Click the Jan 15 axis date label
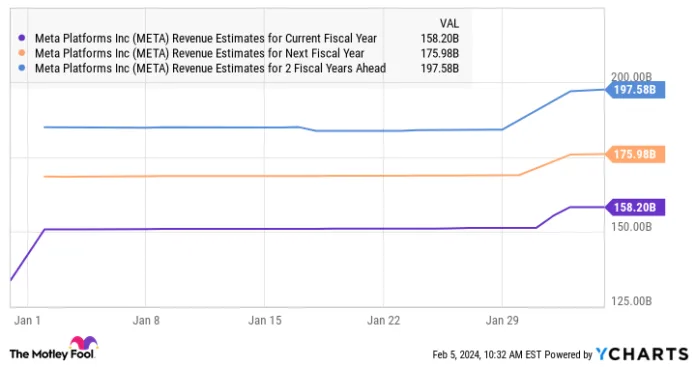The height and width of the screenshot is (367, 696). tap(265, 320)
